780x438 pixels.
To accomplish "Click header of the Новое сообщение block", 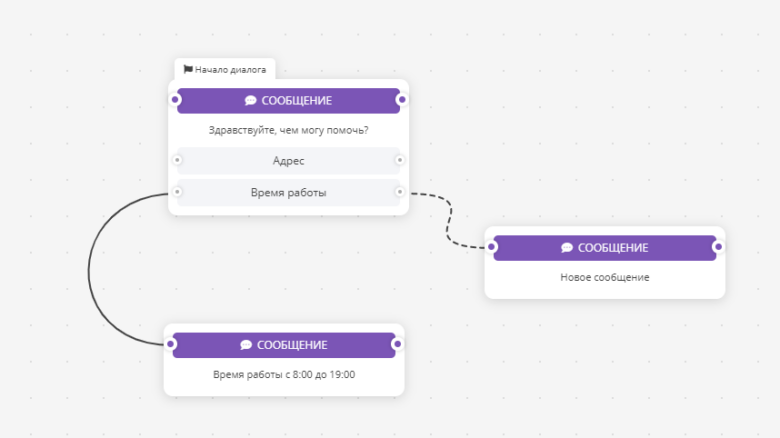I will [605, 248].
